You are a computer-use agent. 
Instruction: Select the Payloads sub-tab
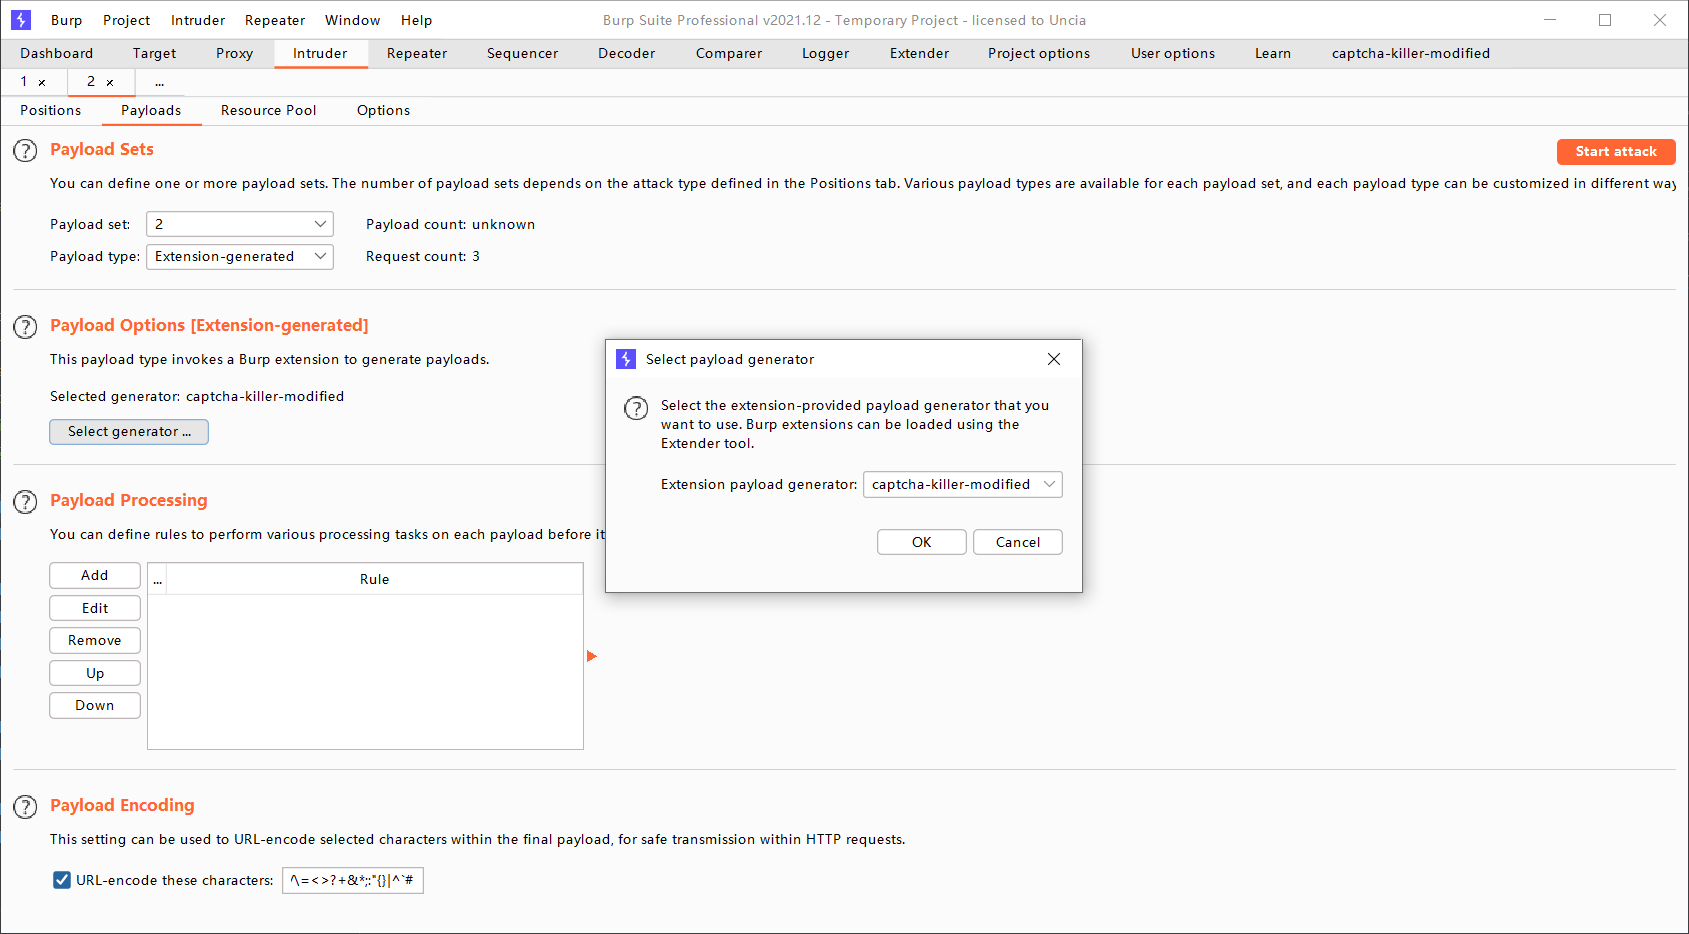coord(151,111)
